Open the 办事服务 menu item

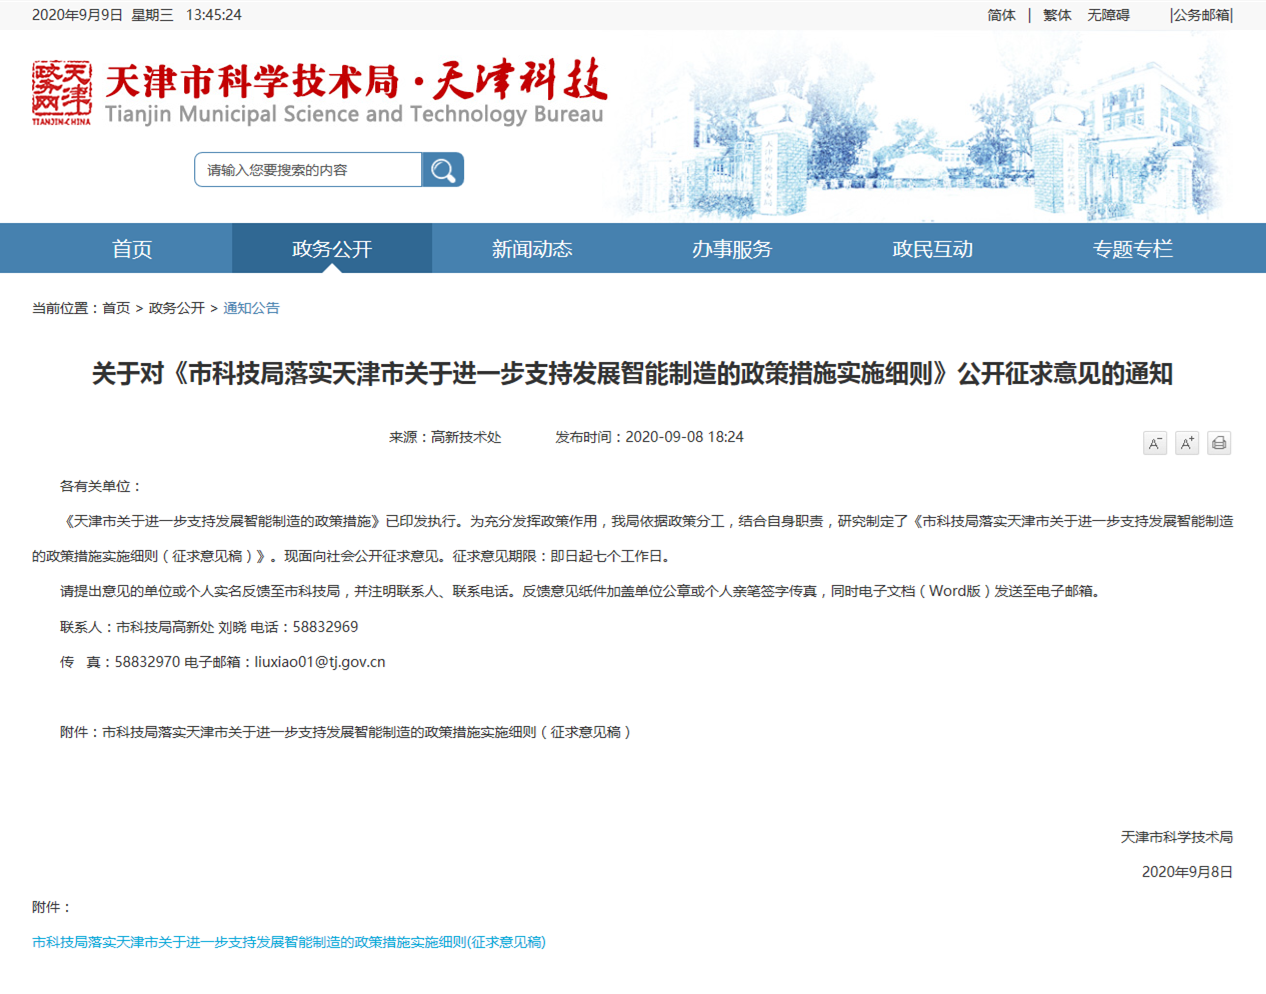tap(732, 249)
